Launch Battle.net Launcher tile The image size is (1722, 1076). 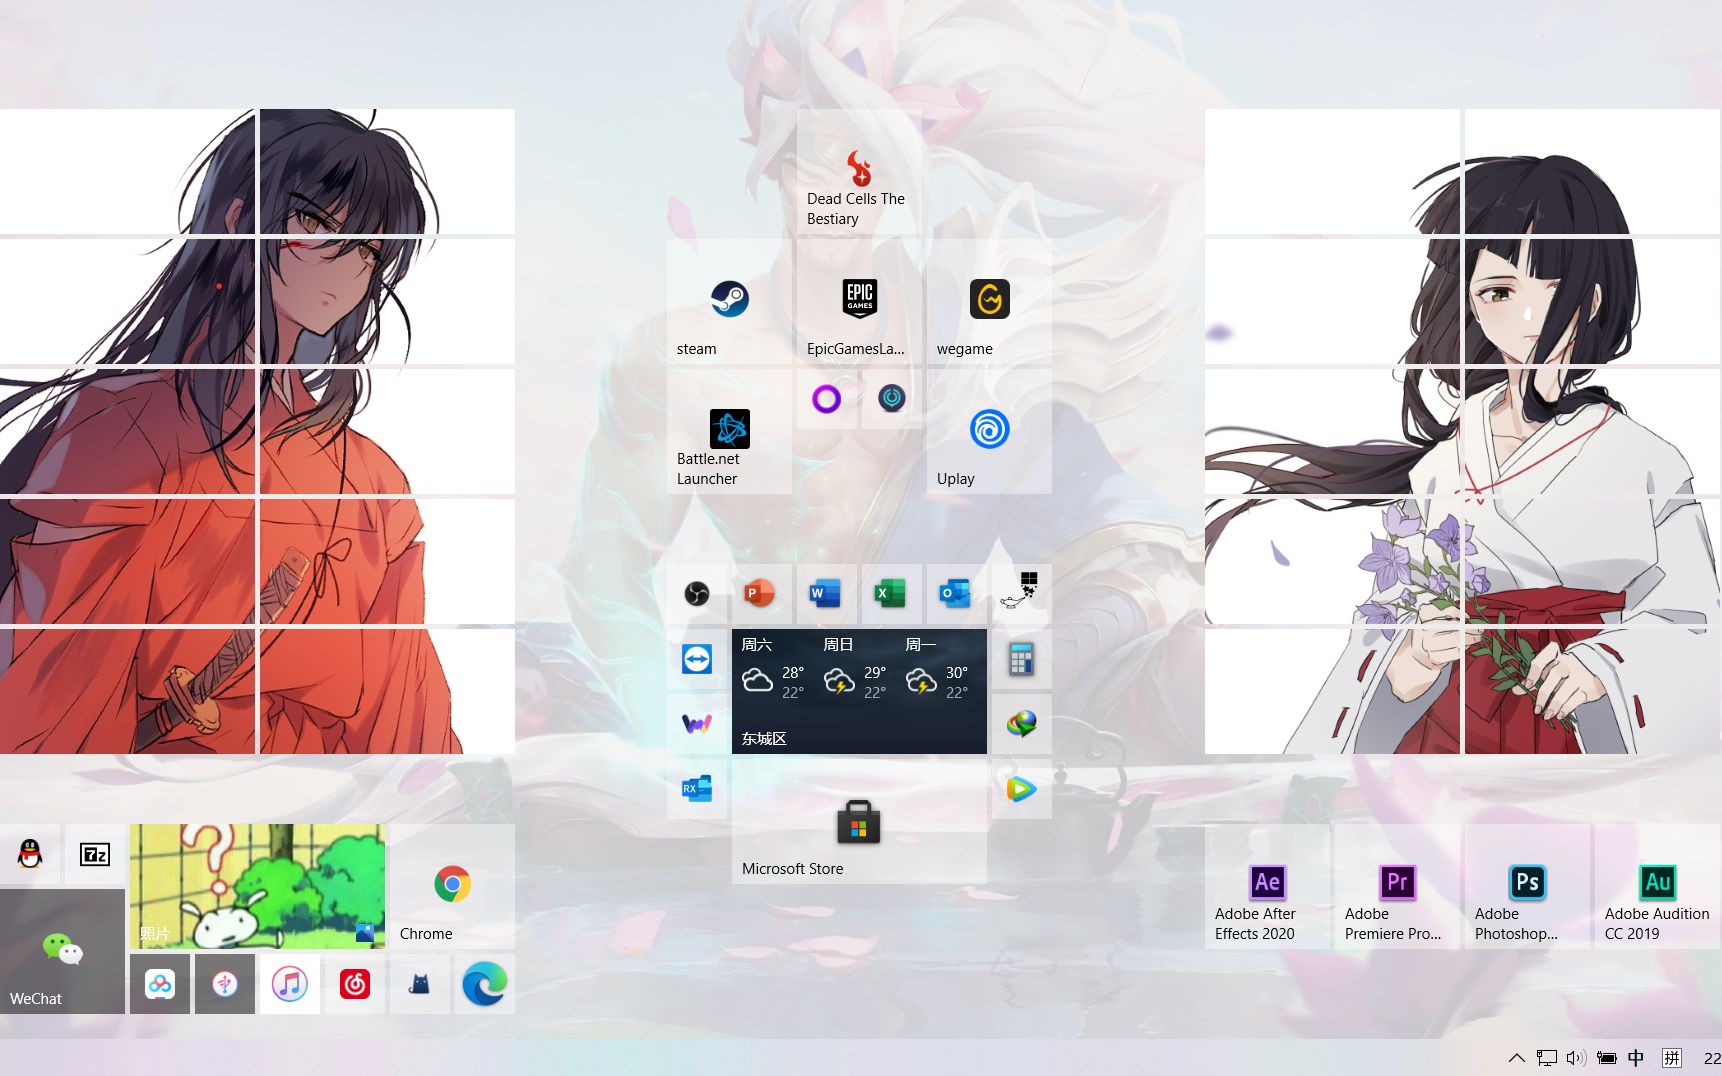coord(729,431)
